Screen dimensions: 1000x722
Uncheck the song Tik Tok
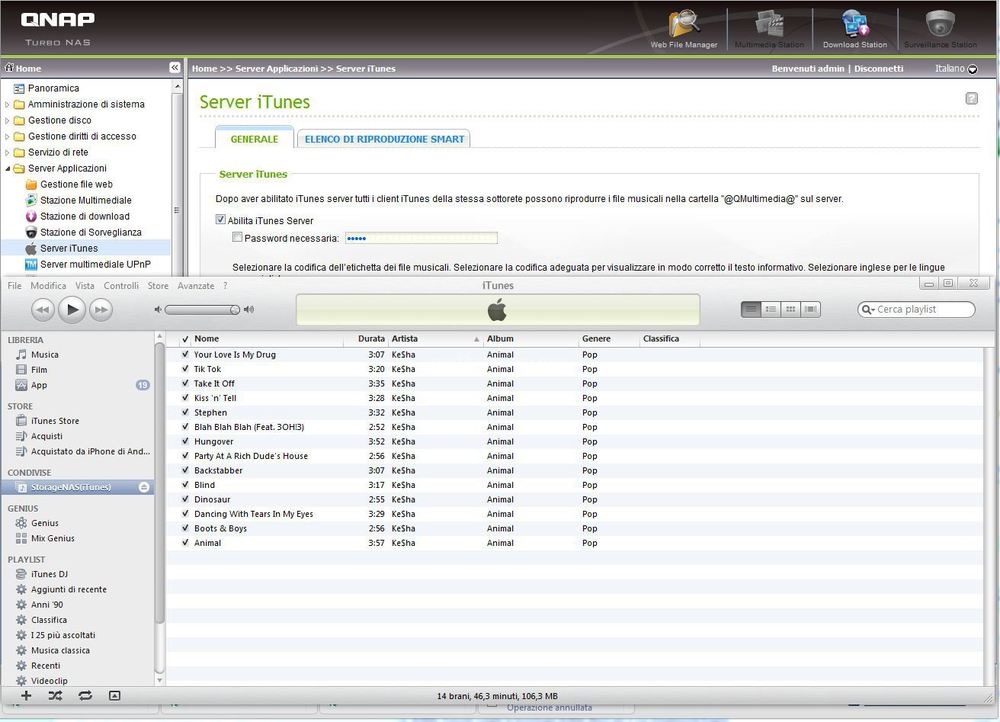[185, 369]
